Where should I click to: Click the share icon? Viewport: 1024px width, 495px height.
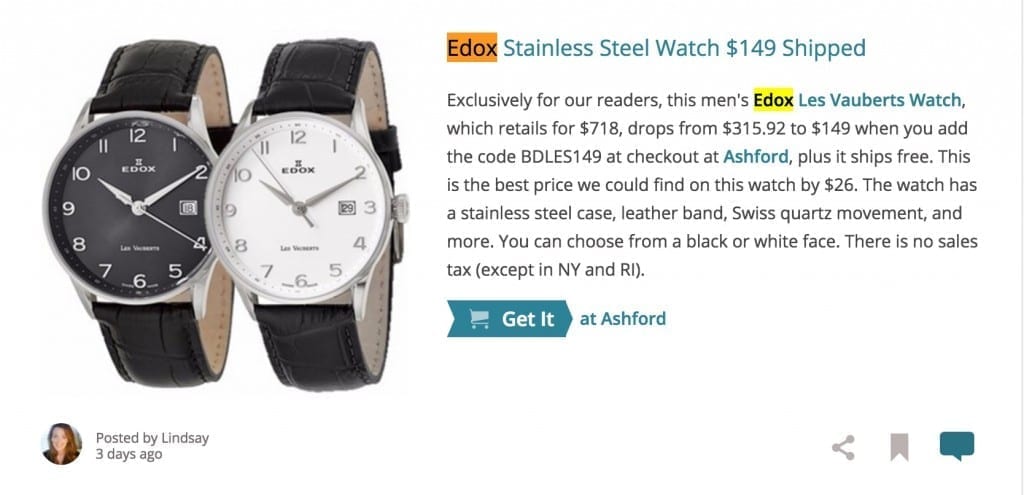pyautogui.click(x=843, y=448)
